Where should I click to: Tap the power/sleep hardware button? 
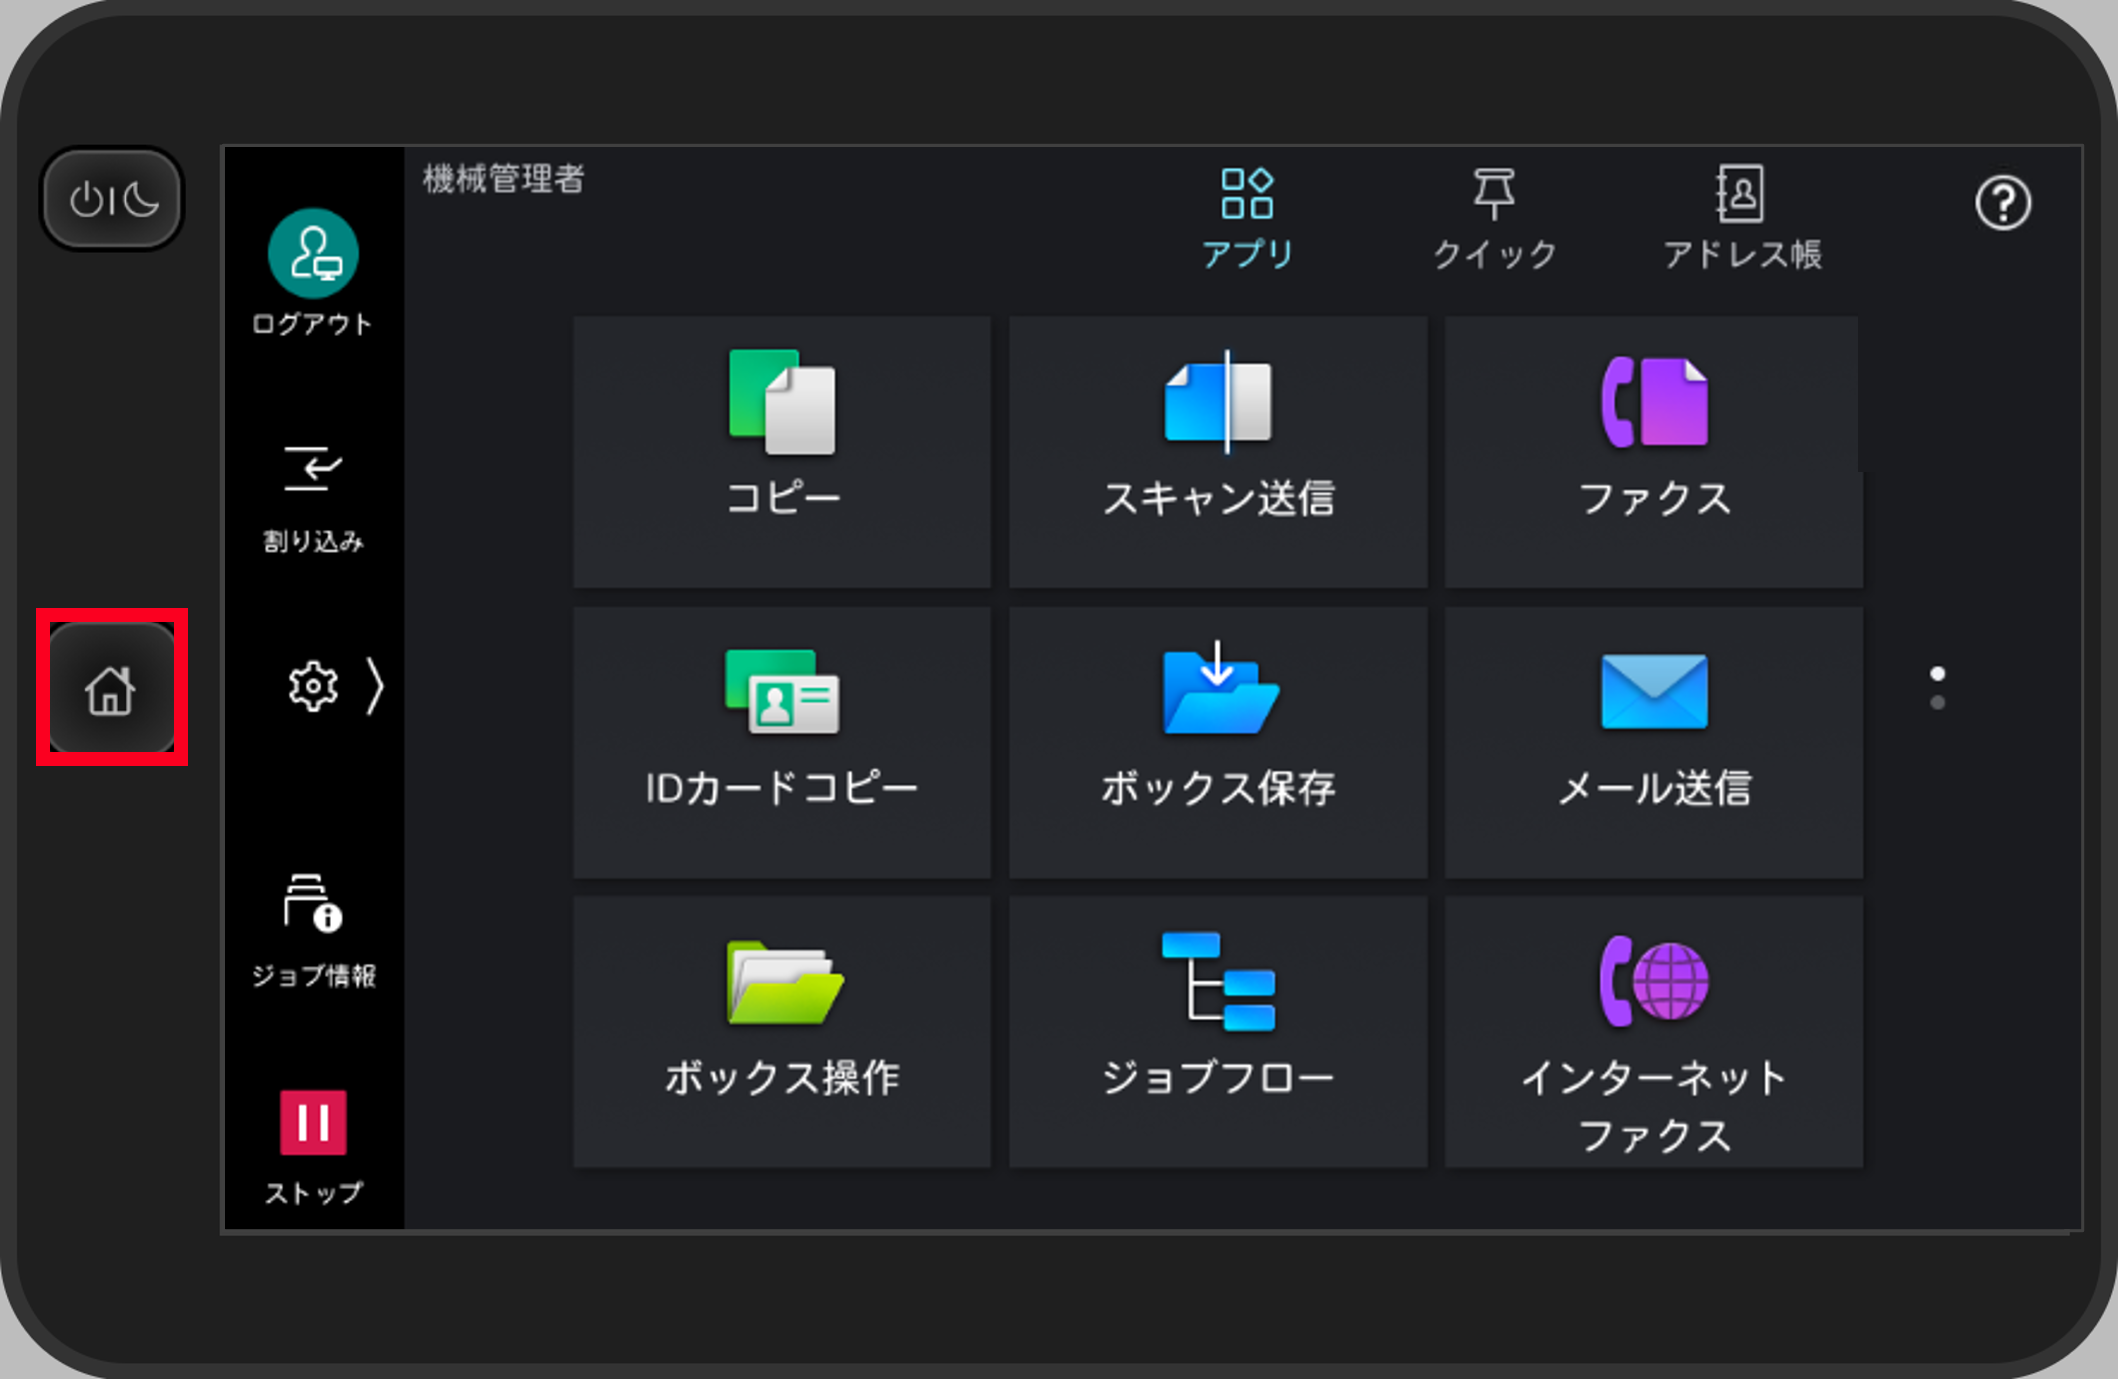pyautogui.click(x=112, y=199)
